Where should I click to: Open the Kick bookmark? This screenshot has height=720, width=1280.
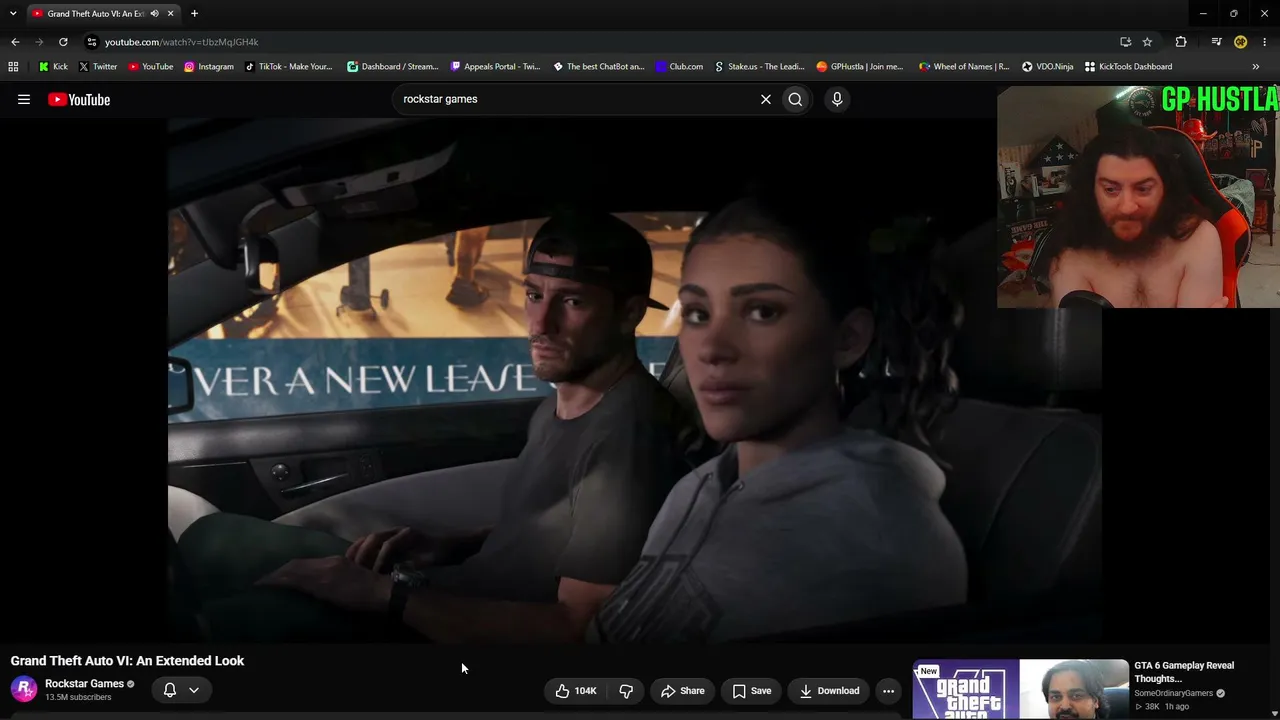(x=53, y=67)
